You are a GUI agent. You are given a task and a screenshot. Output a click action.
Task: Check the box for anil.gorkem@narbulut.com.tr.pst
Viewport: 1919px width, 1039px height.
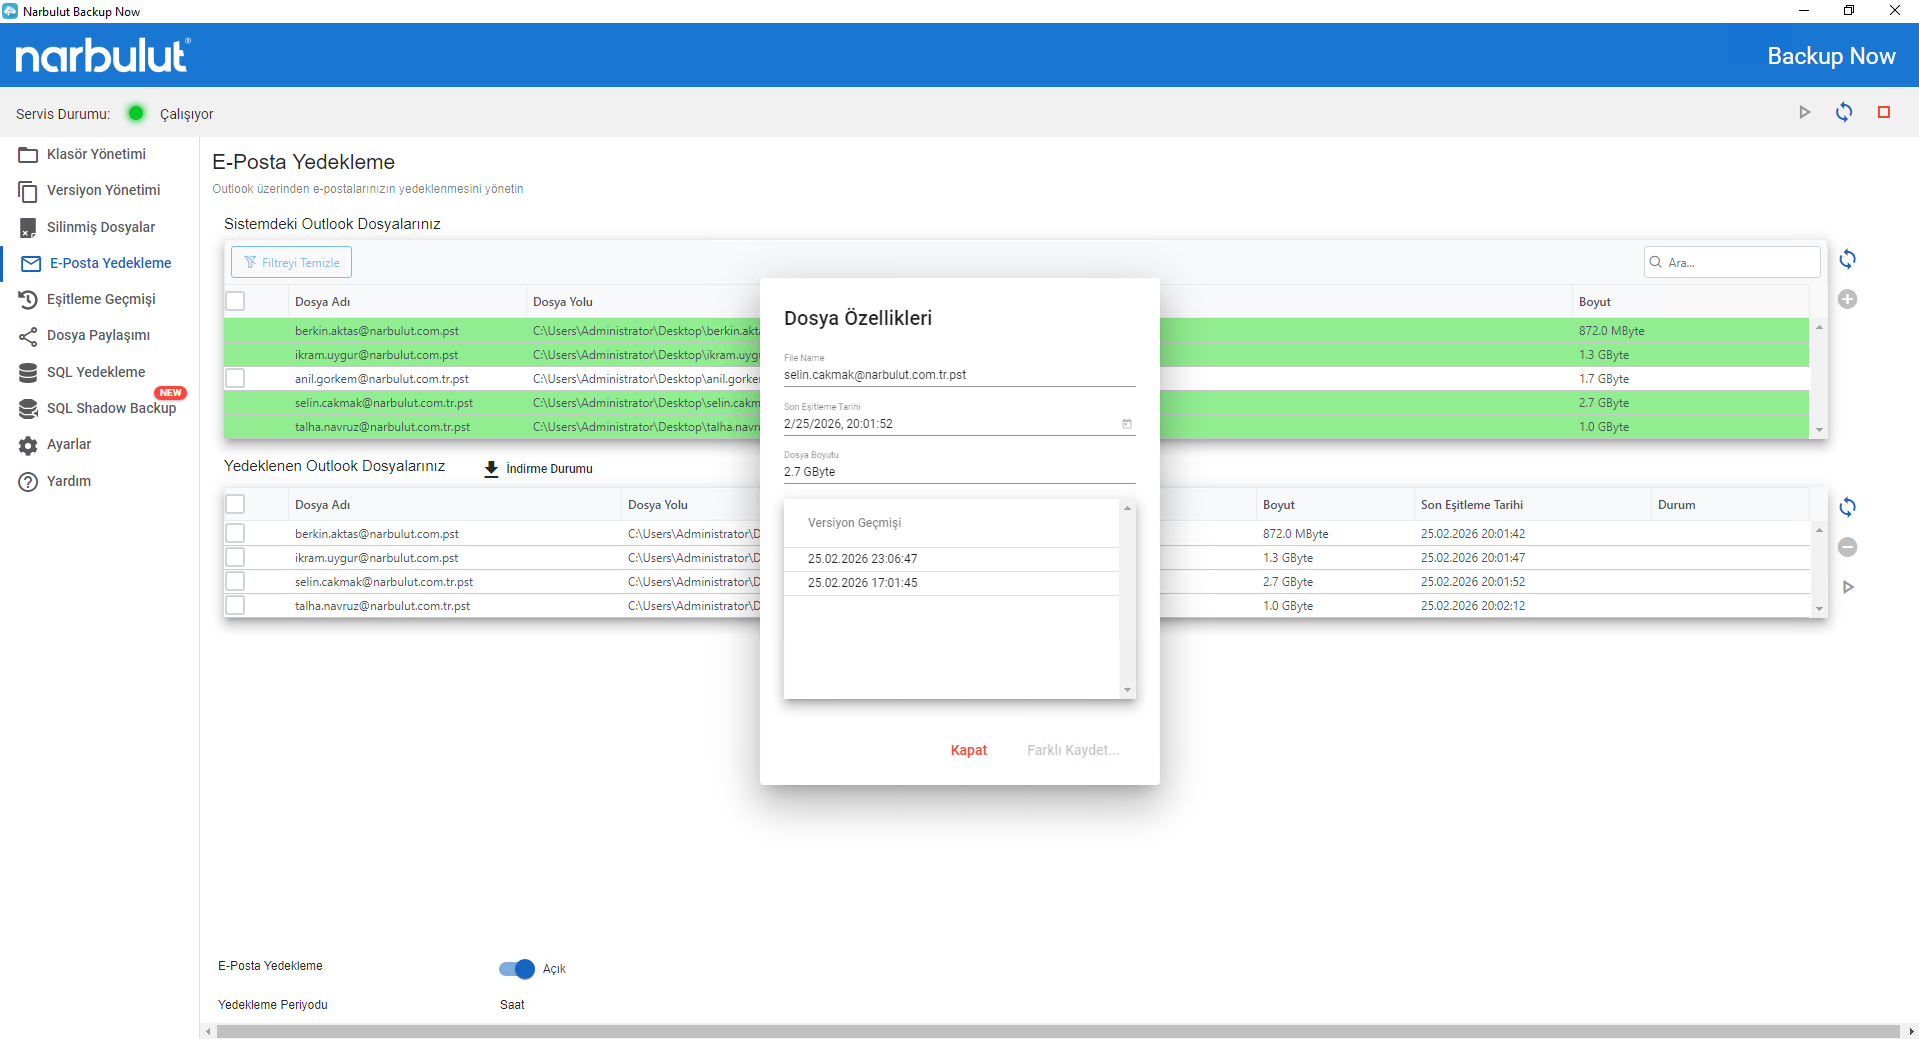tap(235, 379)
